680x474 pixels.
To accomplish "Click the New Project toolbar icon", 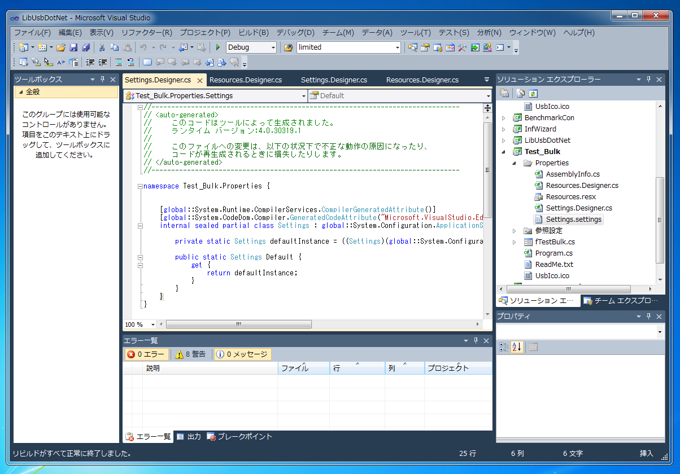I will (23, 47).
